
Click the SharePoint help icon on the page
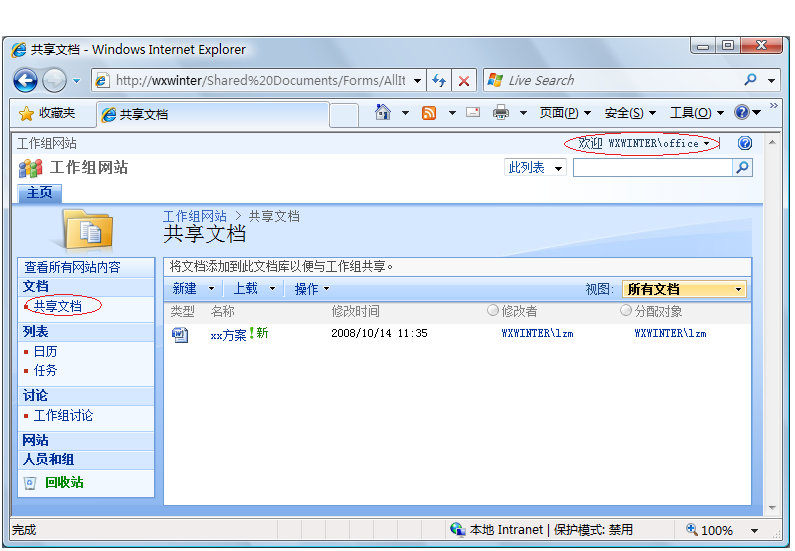coord(745,143)
